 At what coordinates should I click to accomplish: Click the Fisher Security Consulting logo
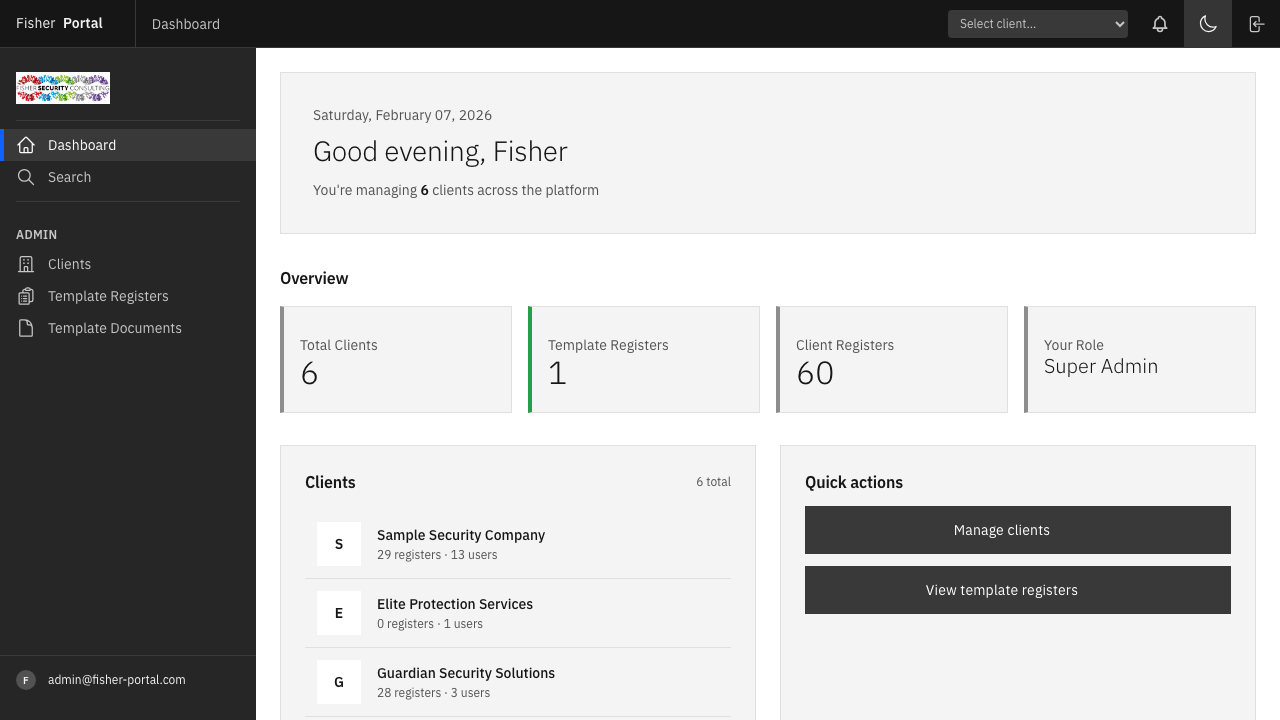62,88
